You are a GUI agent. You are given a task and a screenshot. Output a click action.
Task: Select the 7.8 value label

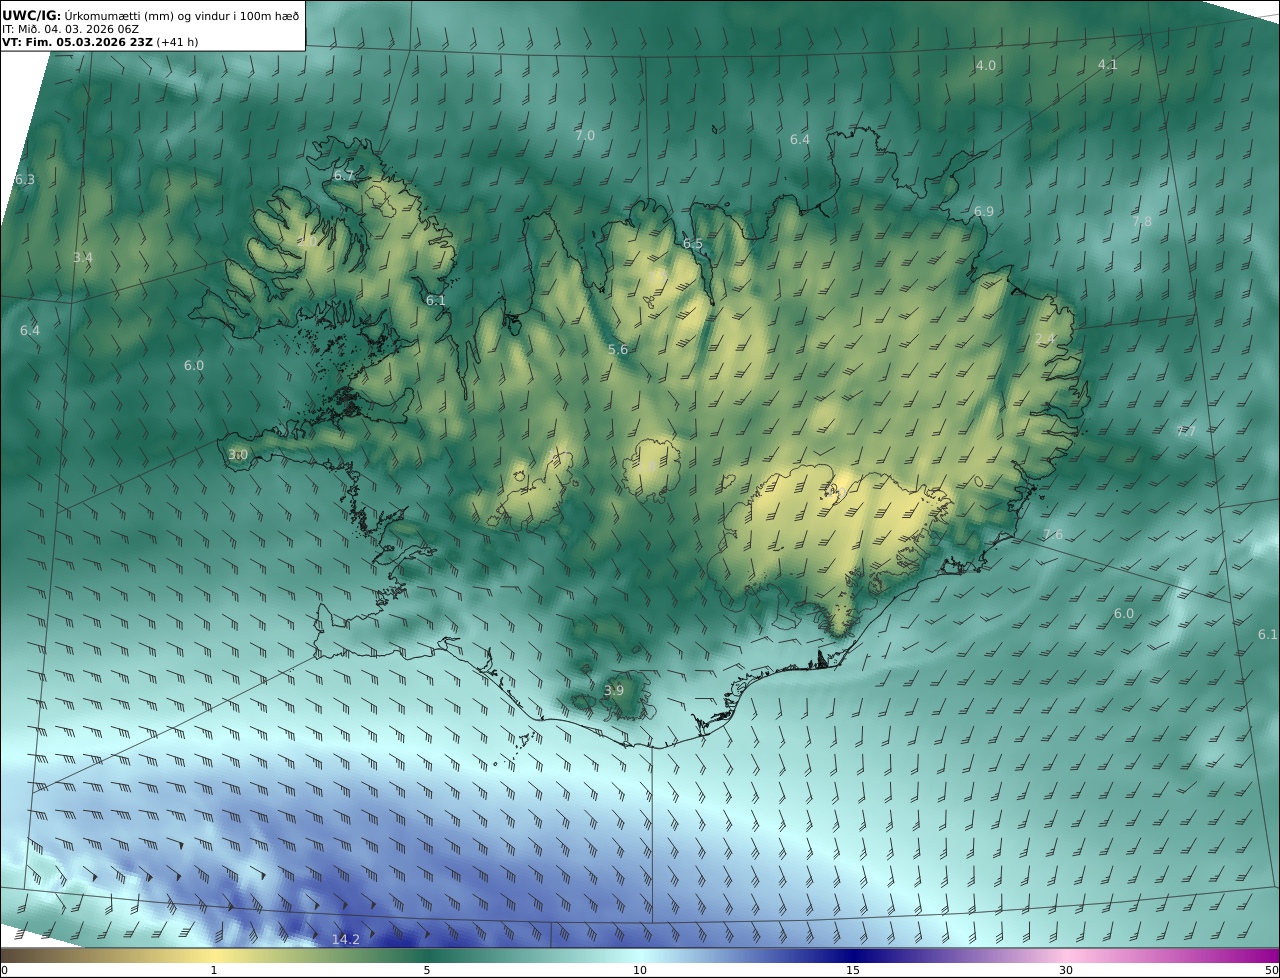pyautogui.click(x=1142, y=221)
